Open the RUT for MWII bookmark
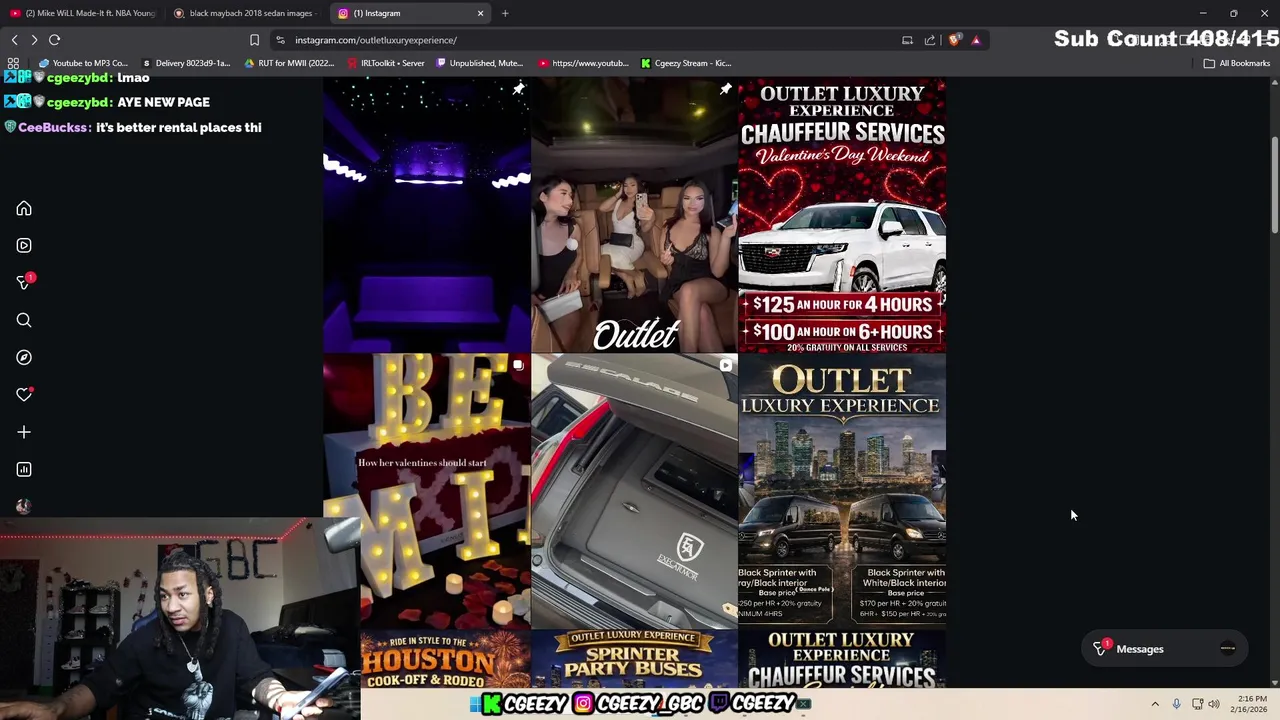The height and width of the screenshot is (720, 1280). click(x=290, y=63)
